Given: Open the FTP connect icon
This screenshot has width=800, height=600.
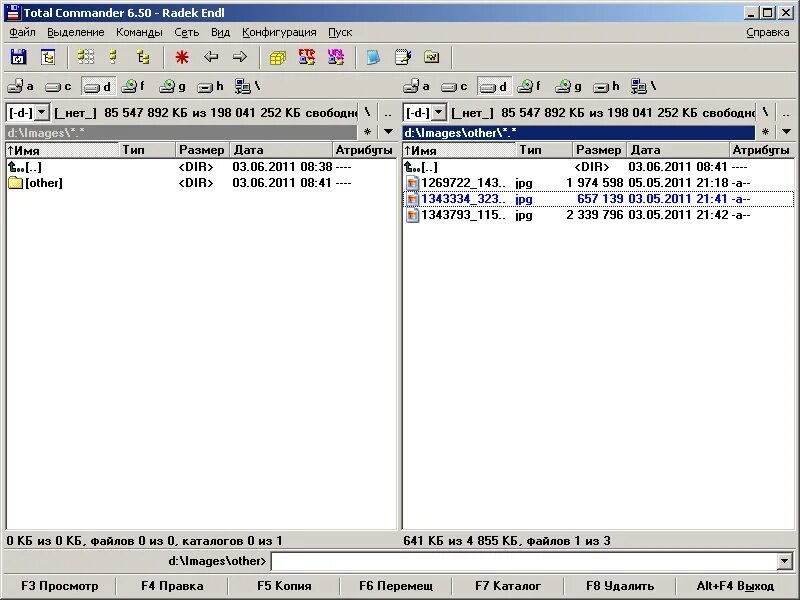Looking at the screenshot, I should point(307,57).
